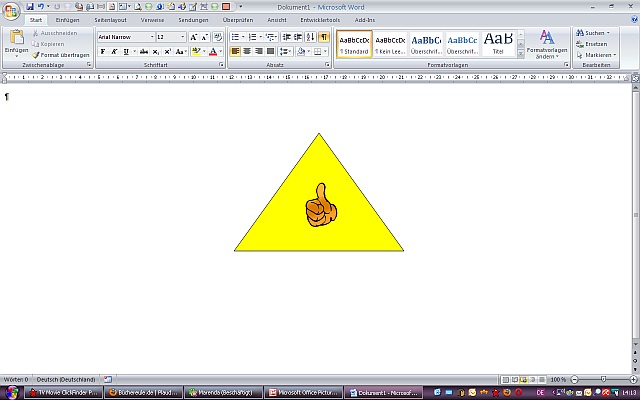640x400 pixels.
Task: Open the Word help icon
Action: pos(632,20)
